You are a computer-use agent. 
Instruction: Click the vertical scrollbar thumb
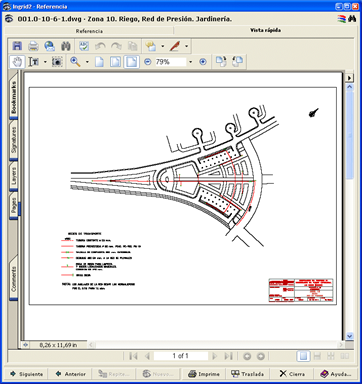pyautogui.click(x=350, y=135)
